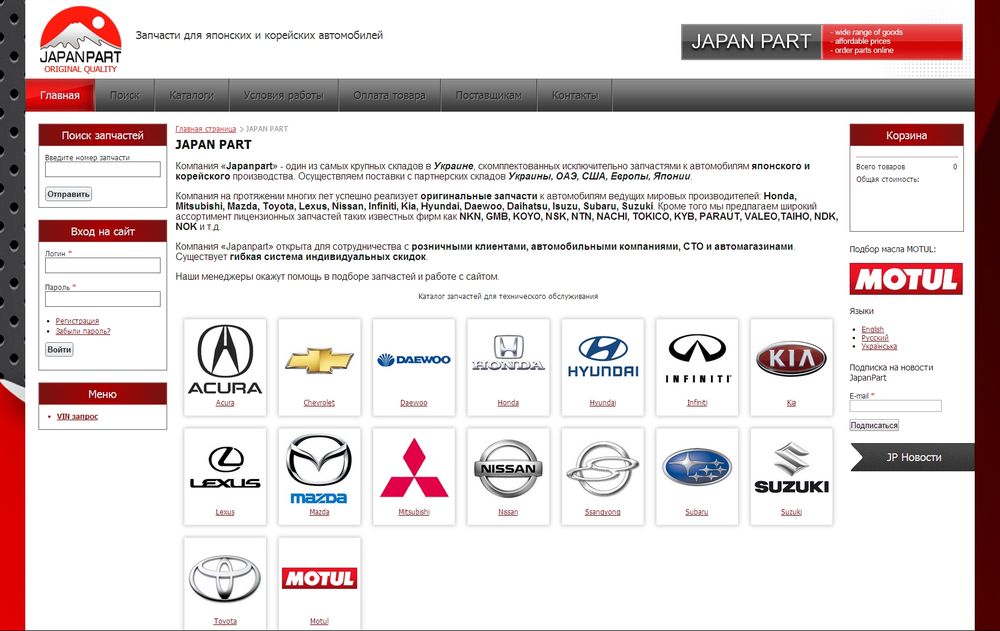Open the Chevrolet bowtie logo
The width and height of the screenshot is (1000, 631).
tap(319, 360)
